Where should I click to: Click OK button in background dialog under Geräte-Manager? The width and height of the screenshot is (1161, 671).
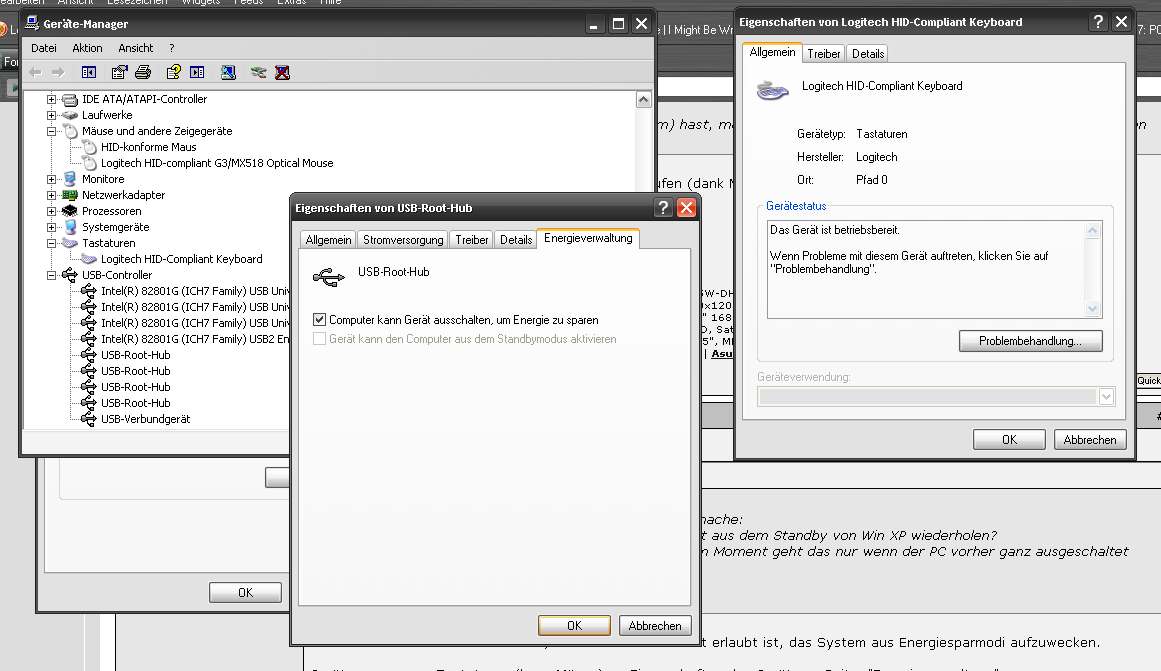pyautogui.click(x=245, y=592)
